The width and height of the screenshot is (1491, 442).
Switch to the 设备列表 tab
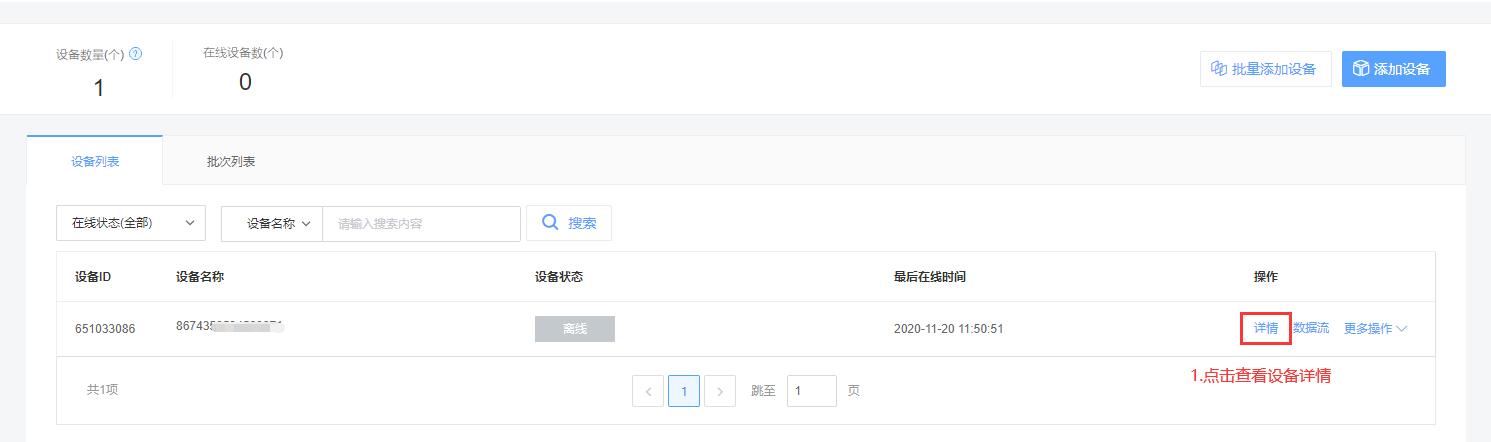point(94,161)
